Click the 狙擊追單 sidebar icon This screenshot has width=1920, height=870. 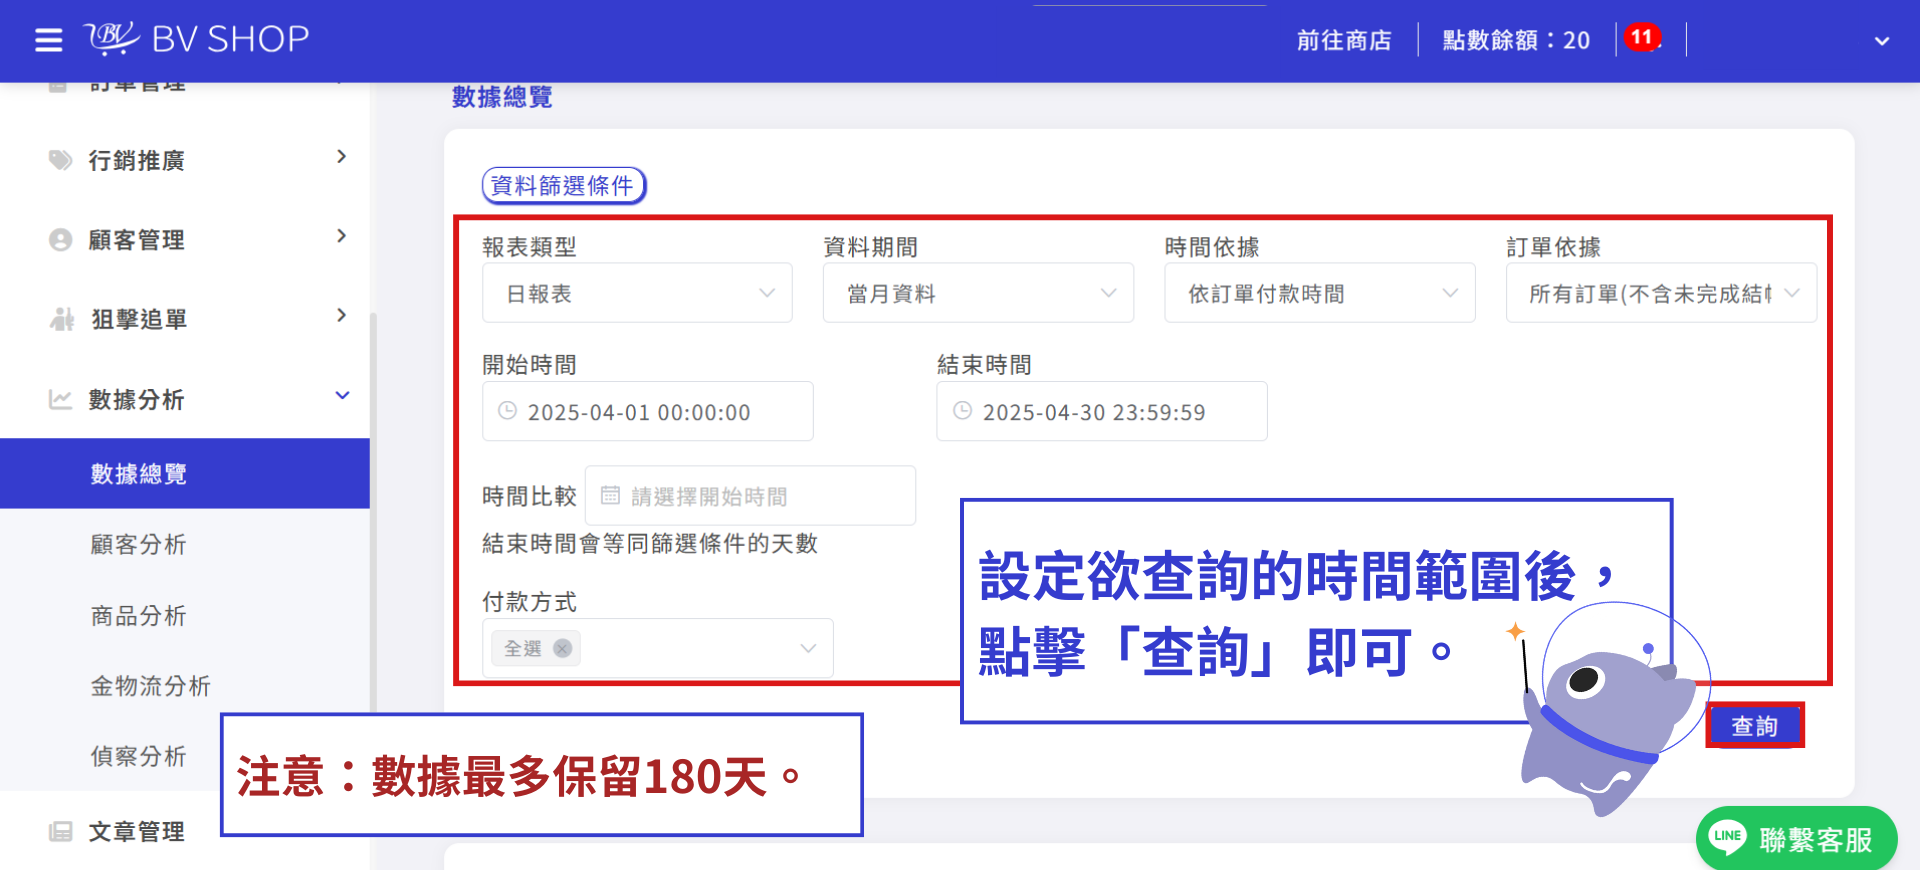(x=62, y=319)
